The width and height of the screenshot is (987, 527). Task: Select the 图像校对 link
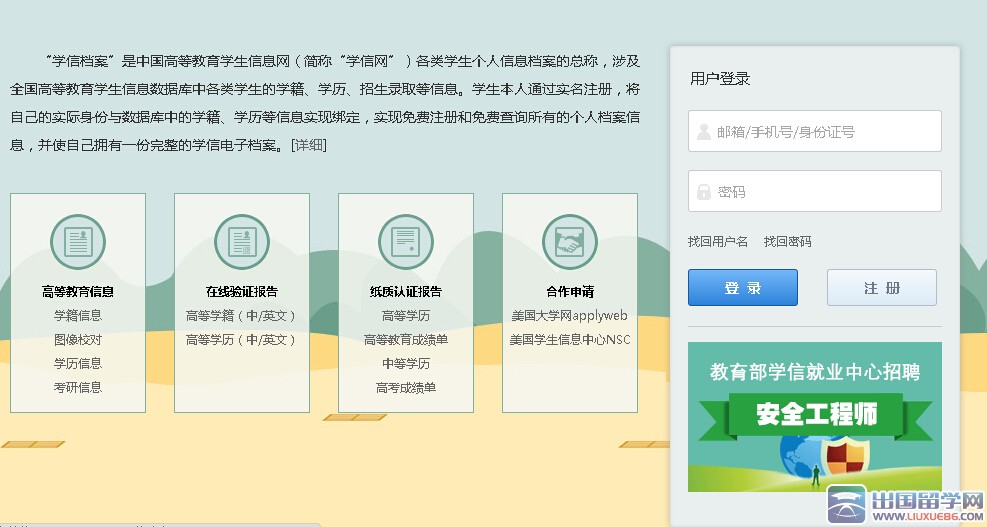(78, 339)
